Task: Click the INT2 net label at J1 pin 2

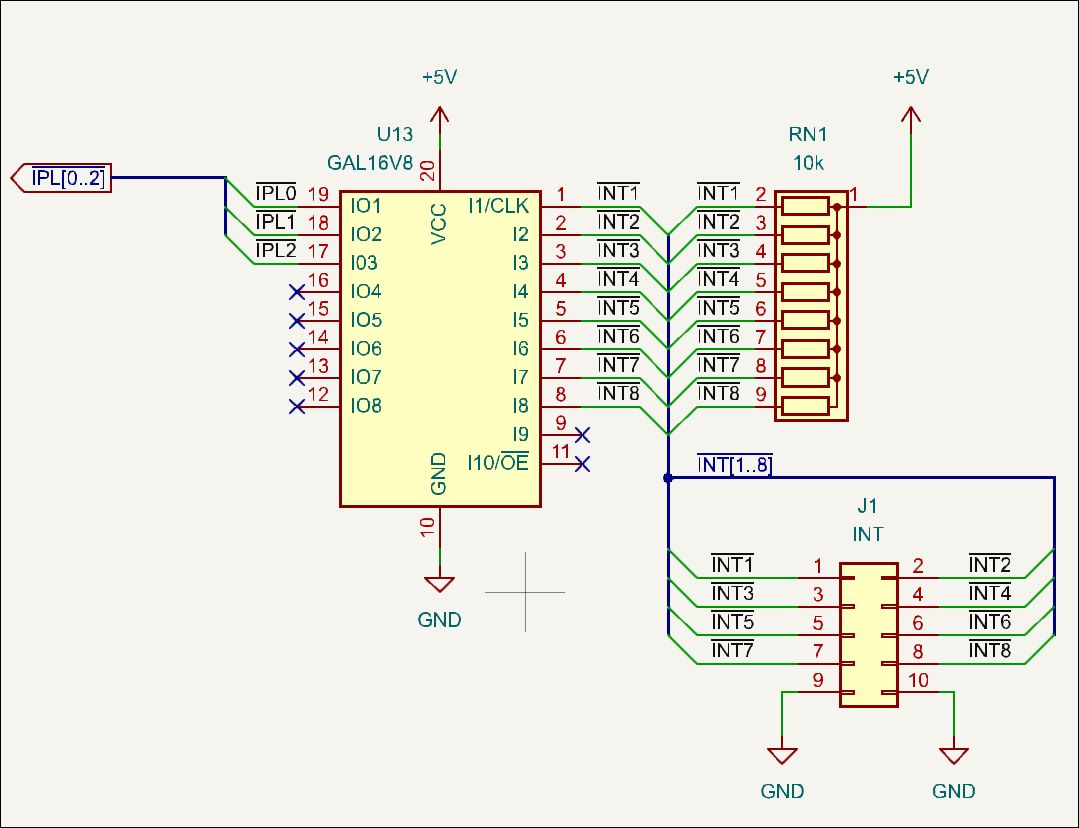Action: (x=990, y=565)
